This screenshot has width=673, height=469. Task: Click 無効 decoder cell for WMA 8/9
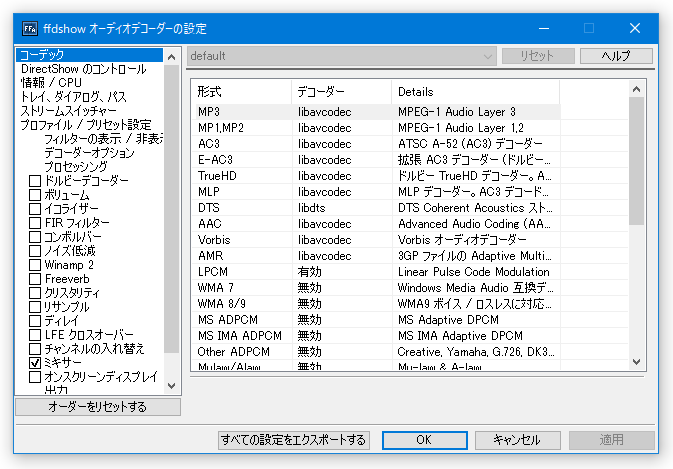click(309, 304)
